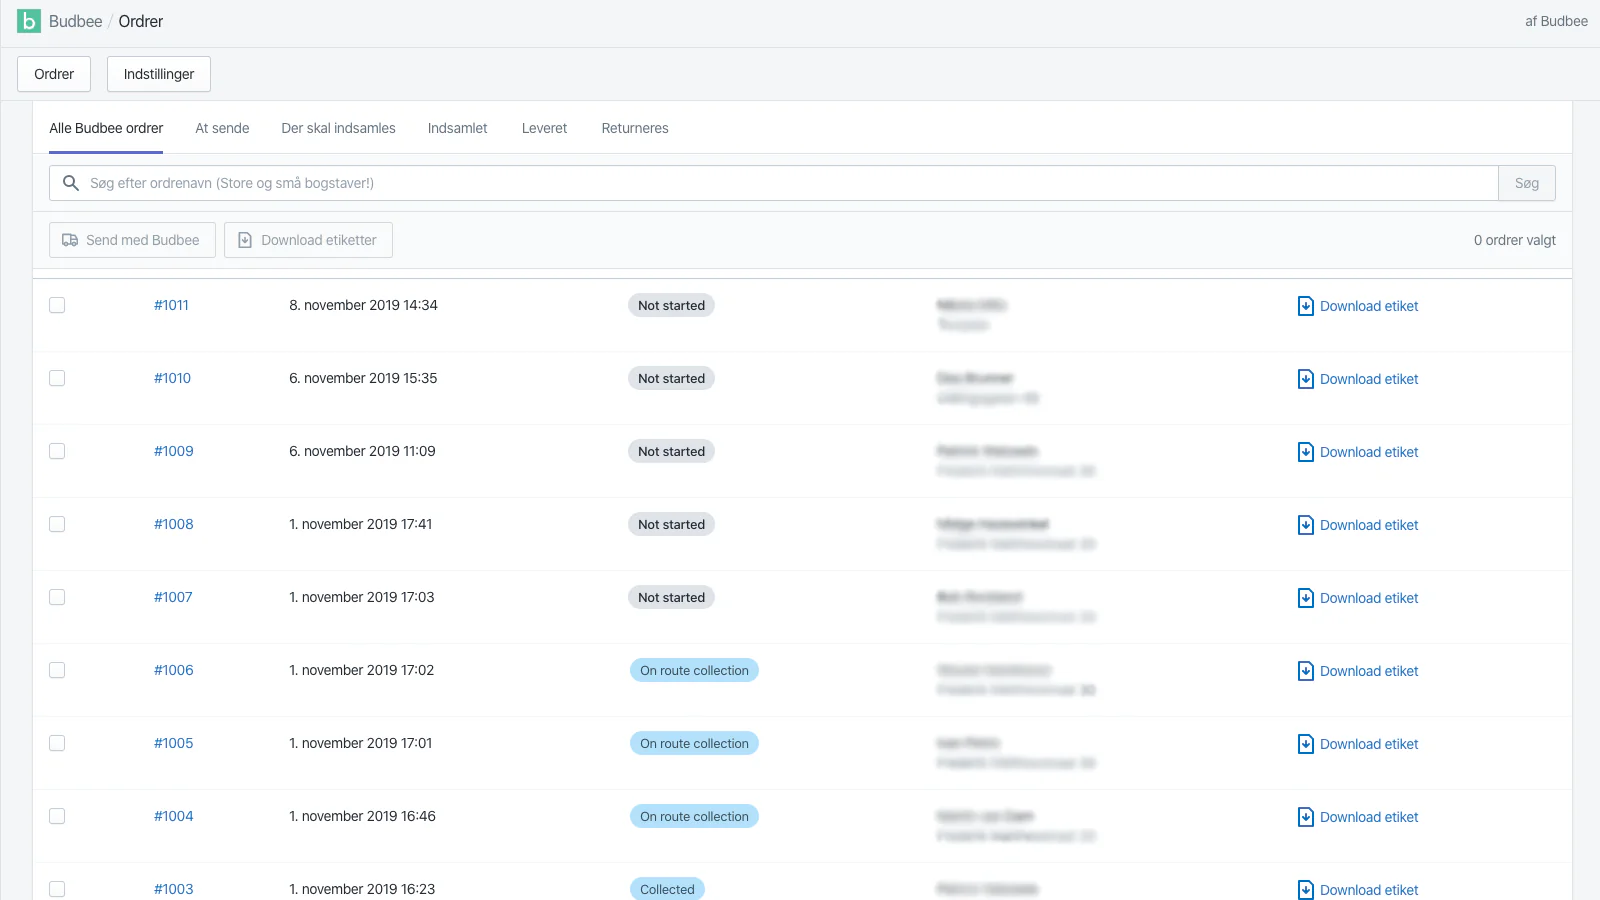The image size is (1600, 900).
Task: Click Download etiket text for order #1006
Action: (1369, 671)
